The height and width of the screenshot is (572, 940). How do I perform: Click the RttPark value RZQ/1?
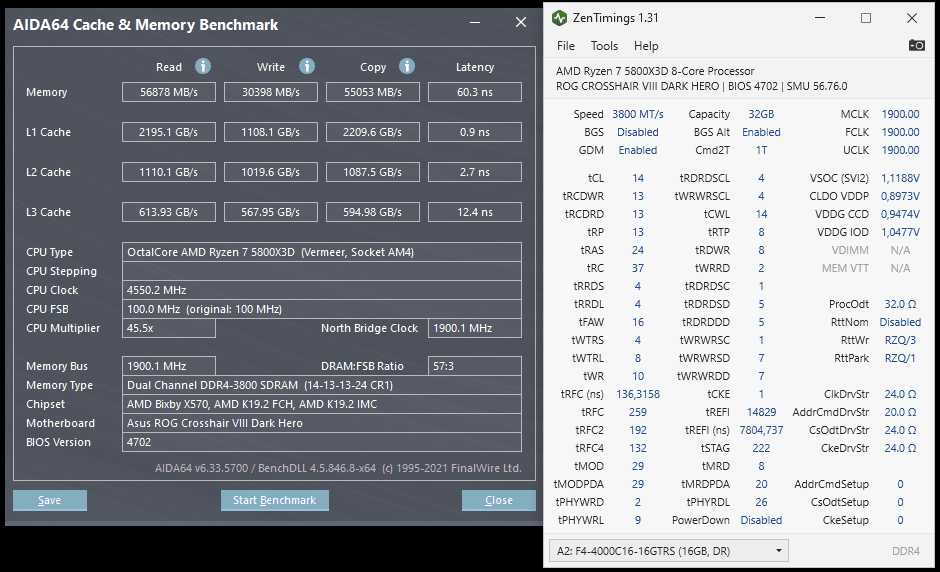(900, 358)
